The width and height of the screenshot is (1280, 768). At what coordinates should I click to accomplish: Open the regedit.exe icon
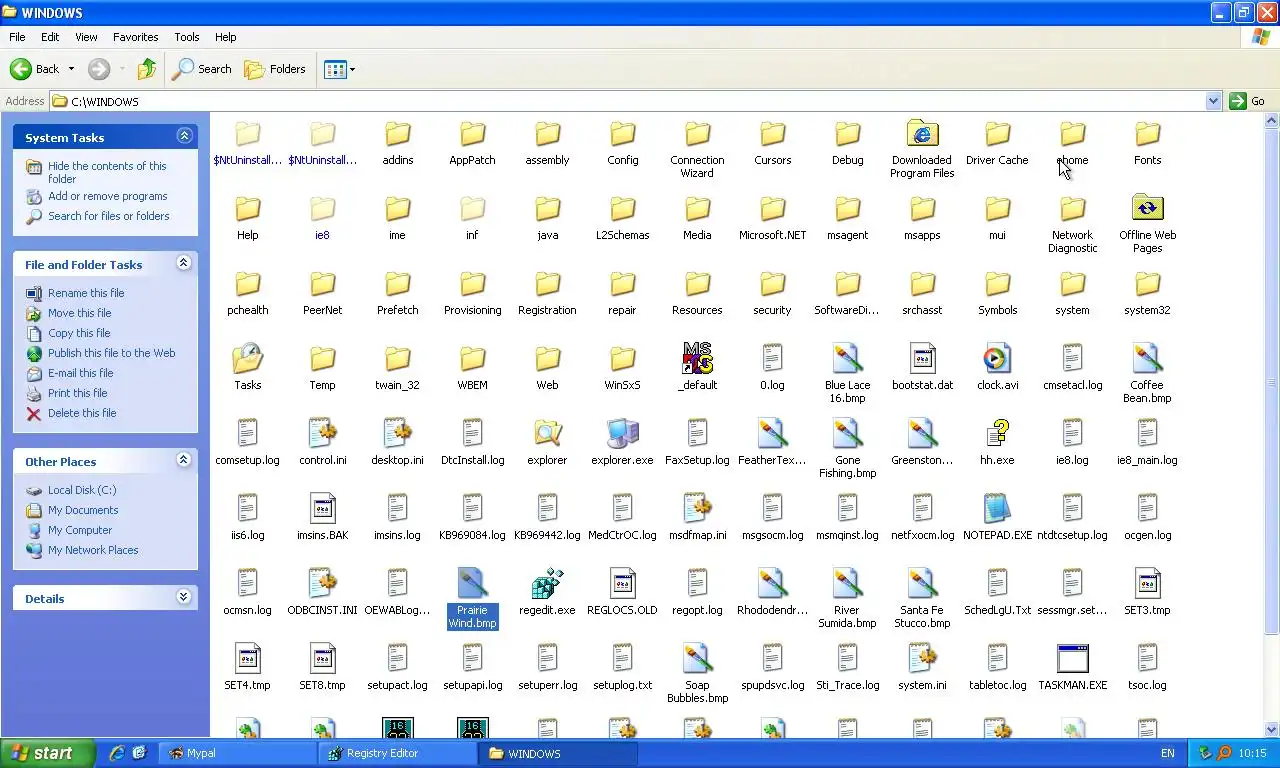547,583
